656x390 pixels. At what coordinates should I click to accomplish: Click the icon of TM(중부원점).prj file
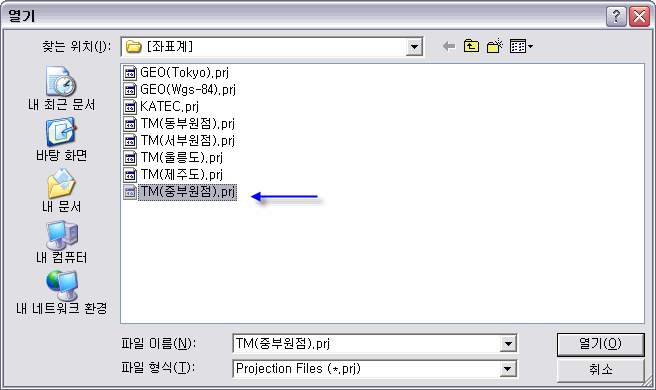point(130,192)
